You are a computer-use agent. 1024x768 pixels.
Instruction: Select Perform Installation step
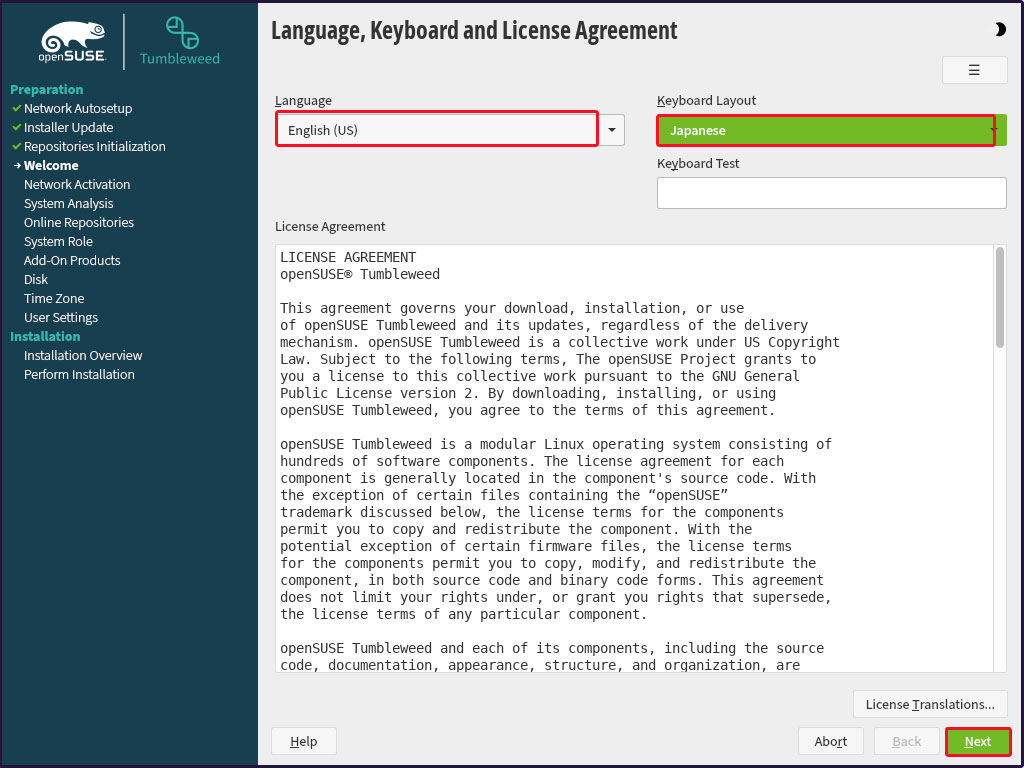tap(79, 374)
